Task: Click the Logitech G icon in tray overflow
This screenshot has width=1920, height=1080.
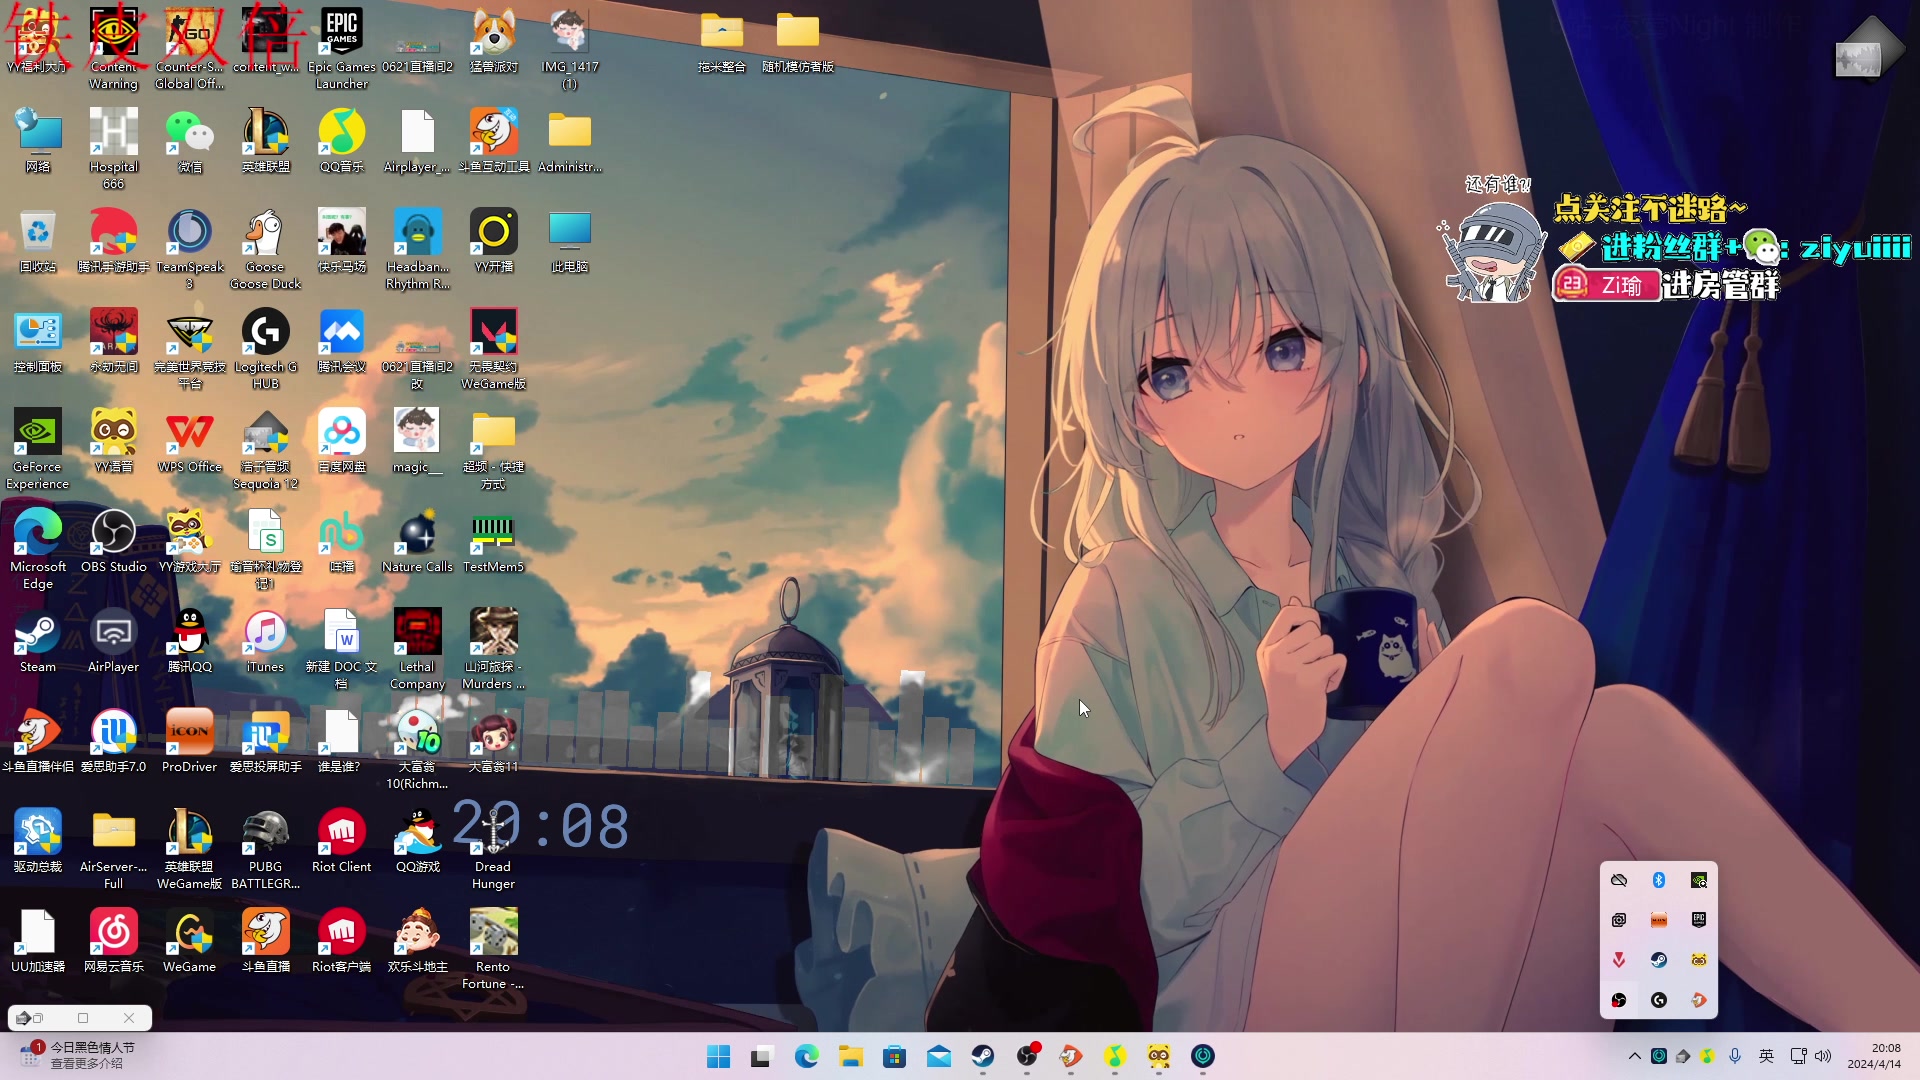Action: click(x=1659, y=1000)
